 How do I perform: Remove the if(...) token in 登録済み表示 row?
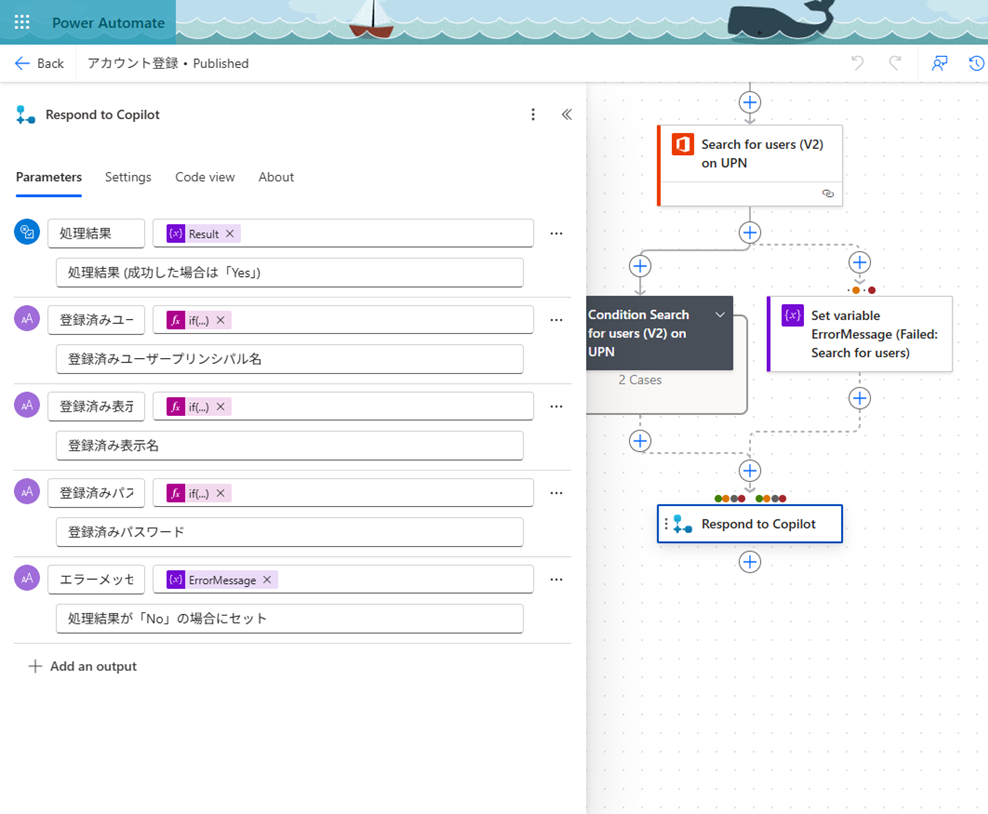click(x=221, y=406)
